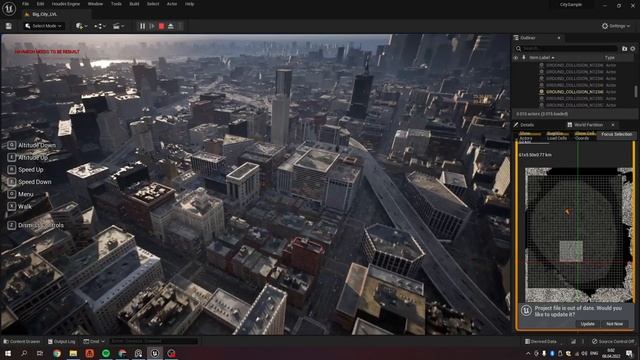Open the Derived Data menu
The image size is (640, 360).
coord(541,342)
